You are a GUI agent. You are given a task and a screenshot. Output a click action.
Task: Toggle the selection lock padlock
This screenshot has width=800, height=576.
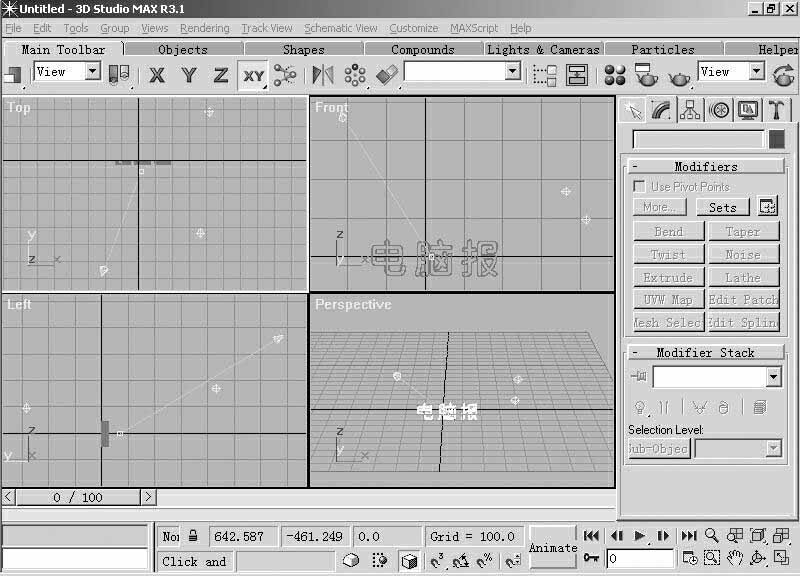[193, 537]
